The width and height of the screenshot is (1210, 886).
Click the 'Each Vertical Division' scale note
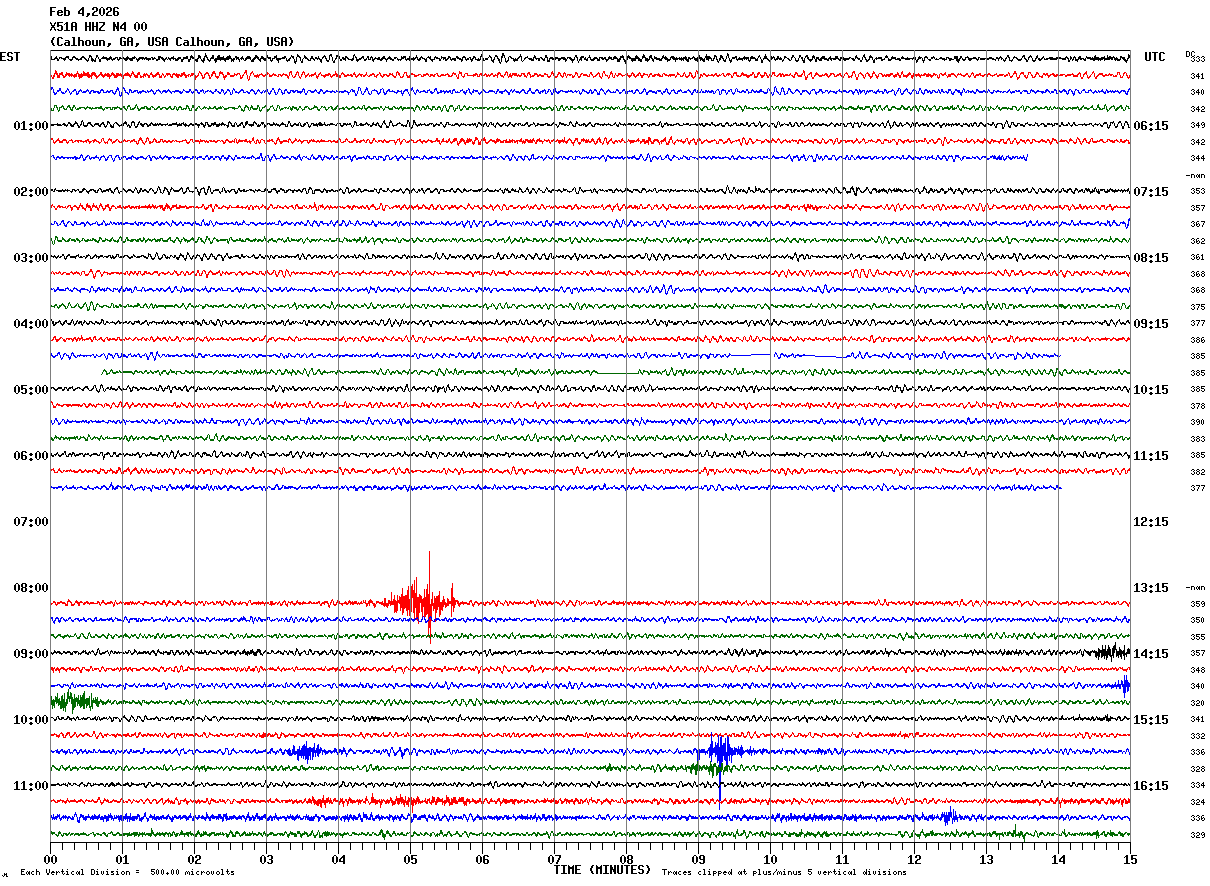coord(127,873)
